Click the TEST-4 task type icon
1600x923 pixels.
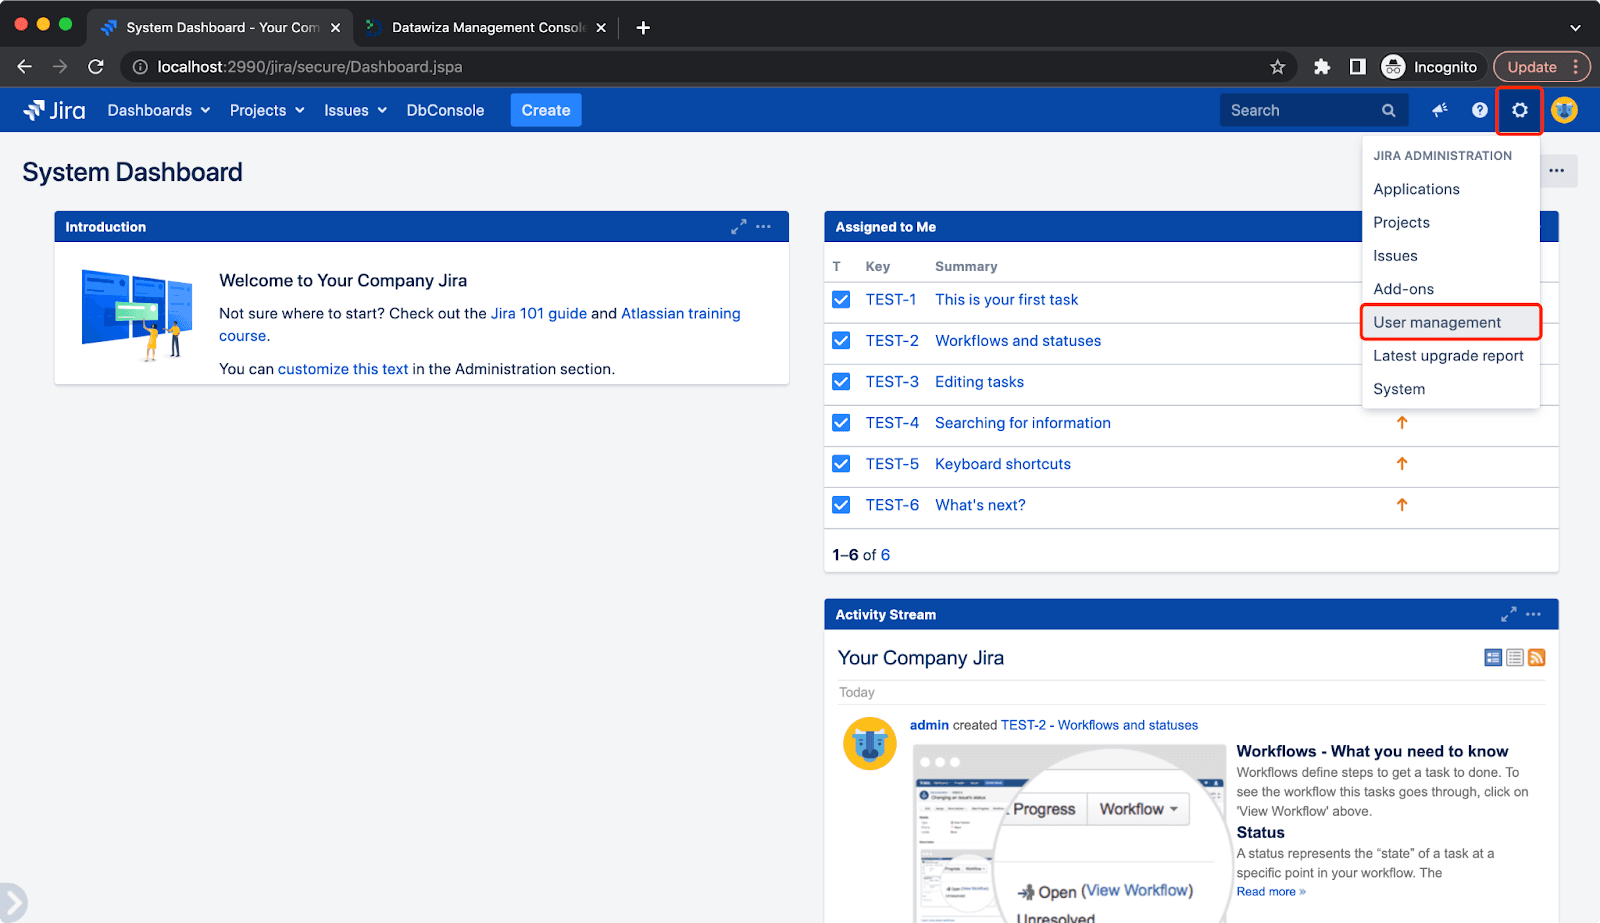841,423
